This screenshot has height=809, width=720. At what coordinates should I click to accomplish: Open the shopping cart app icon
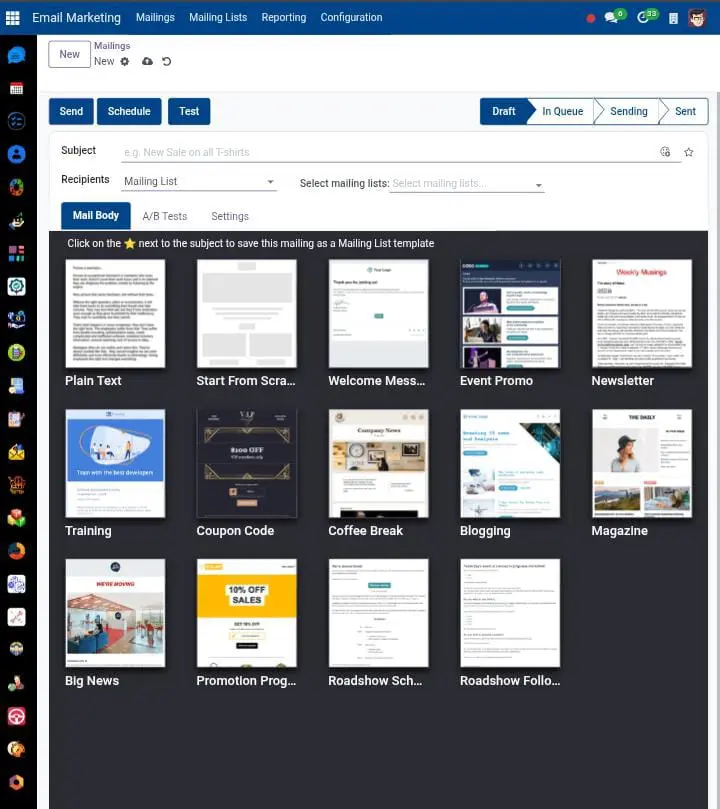tap(17, 485)
